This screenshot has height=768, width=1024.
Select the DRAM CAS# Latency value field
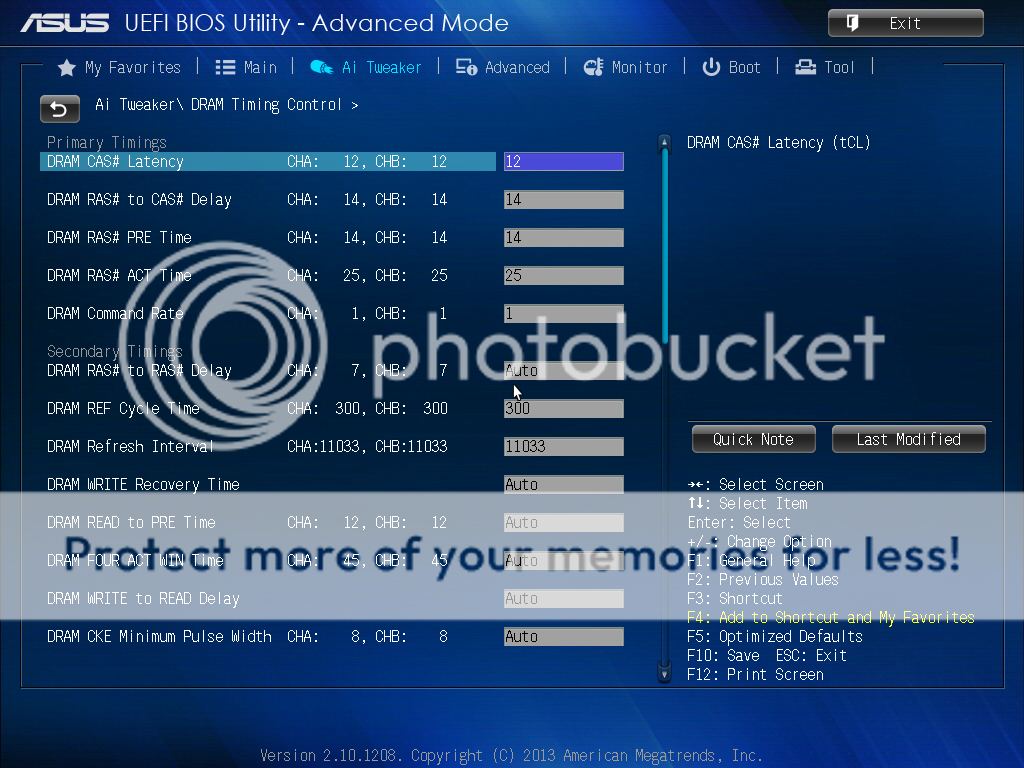point(563,162)
